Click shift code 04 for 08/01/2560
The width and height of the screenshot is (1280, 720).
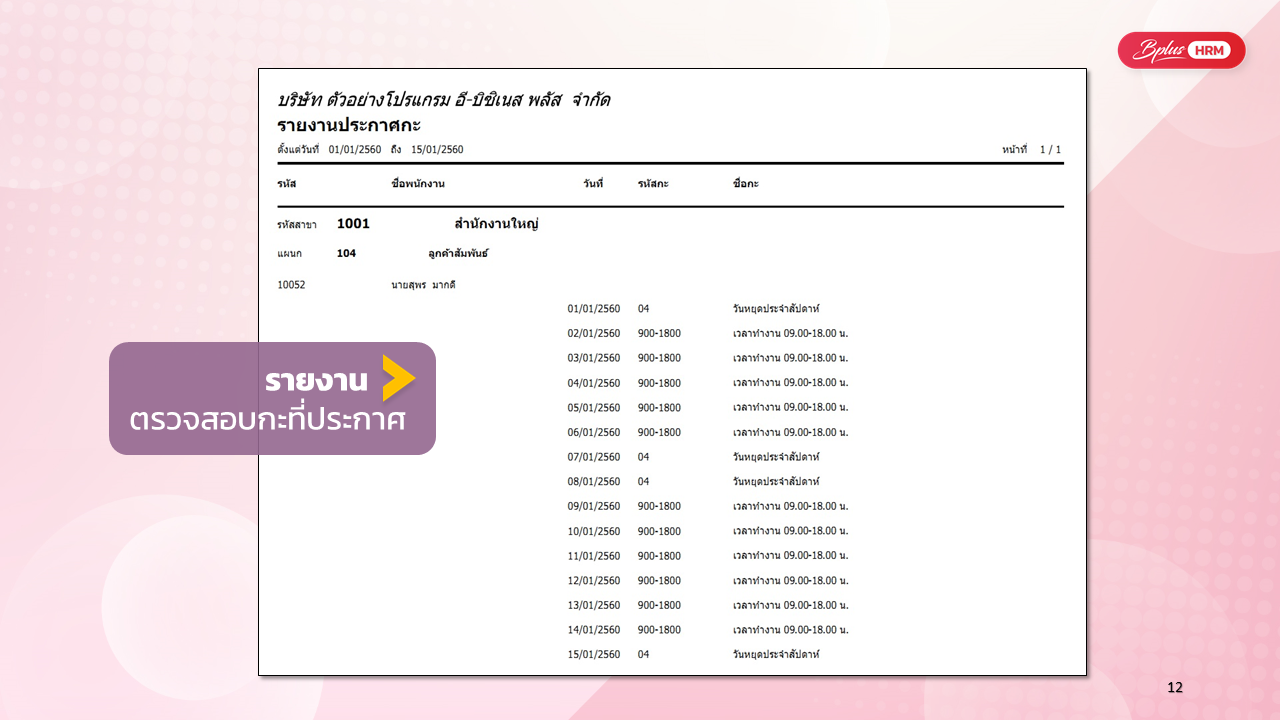coord(644,481)
